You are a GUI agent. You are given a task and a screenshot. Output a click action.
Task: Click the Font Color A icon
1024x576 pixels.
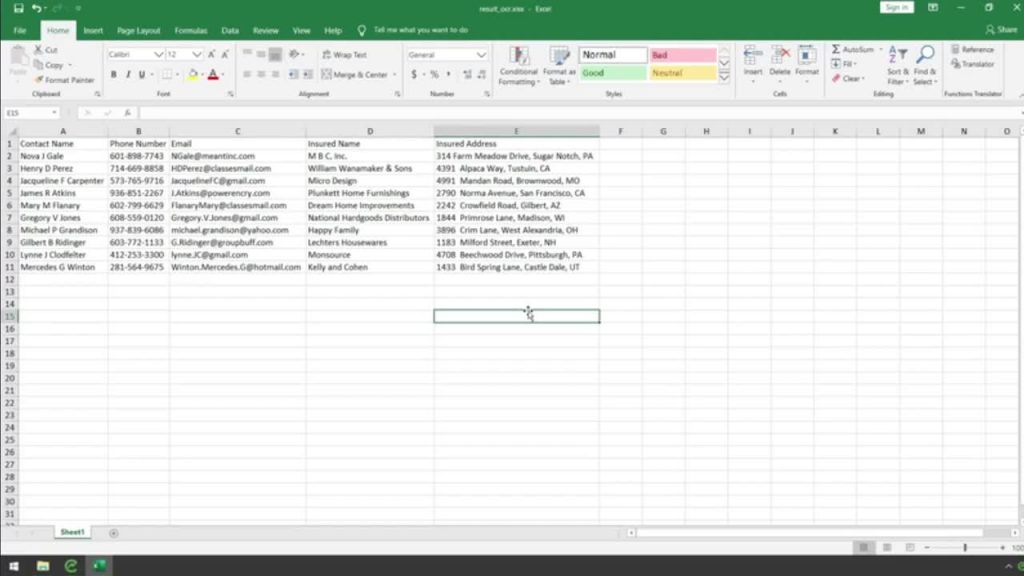(213, 74)
